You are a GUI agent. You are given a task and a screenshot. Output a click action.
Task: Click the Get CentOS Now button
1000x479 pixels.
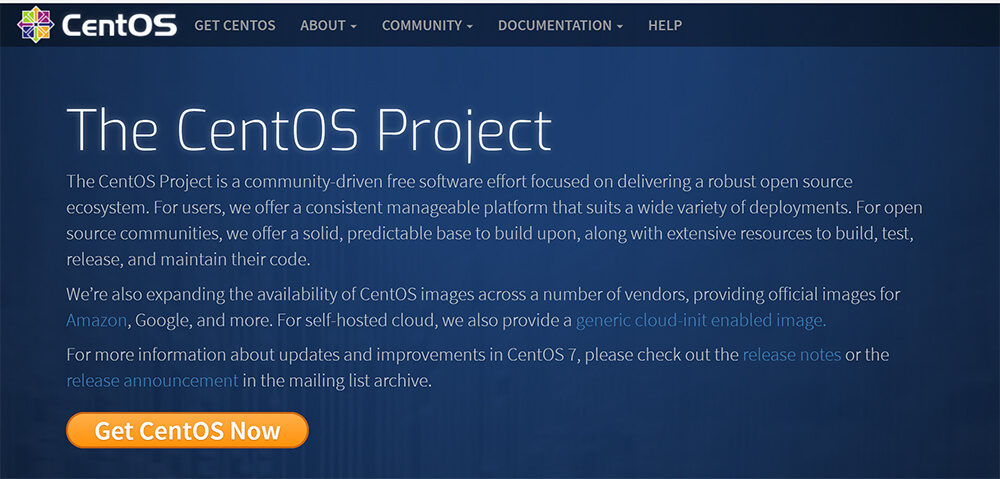point(188,431)
